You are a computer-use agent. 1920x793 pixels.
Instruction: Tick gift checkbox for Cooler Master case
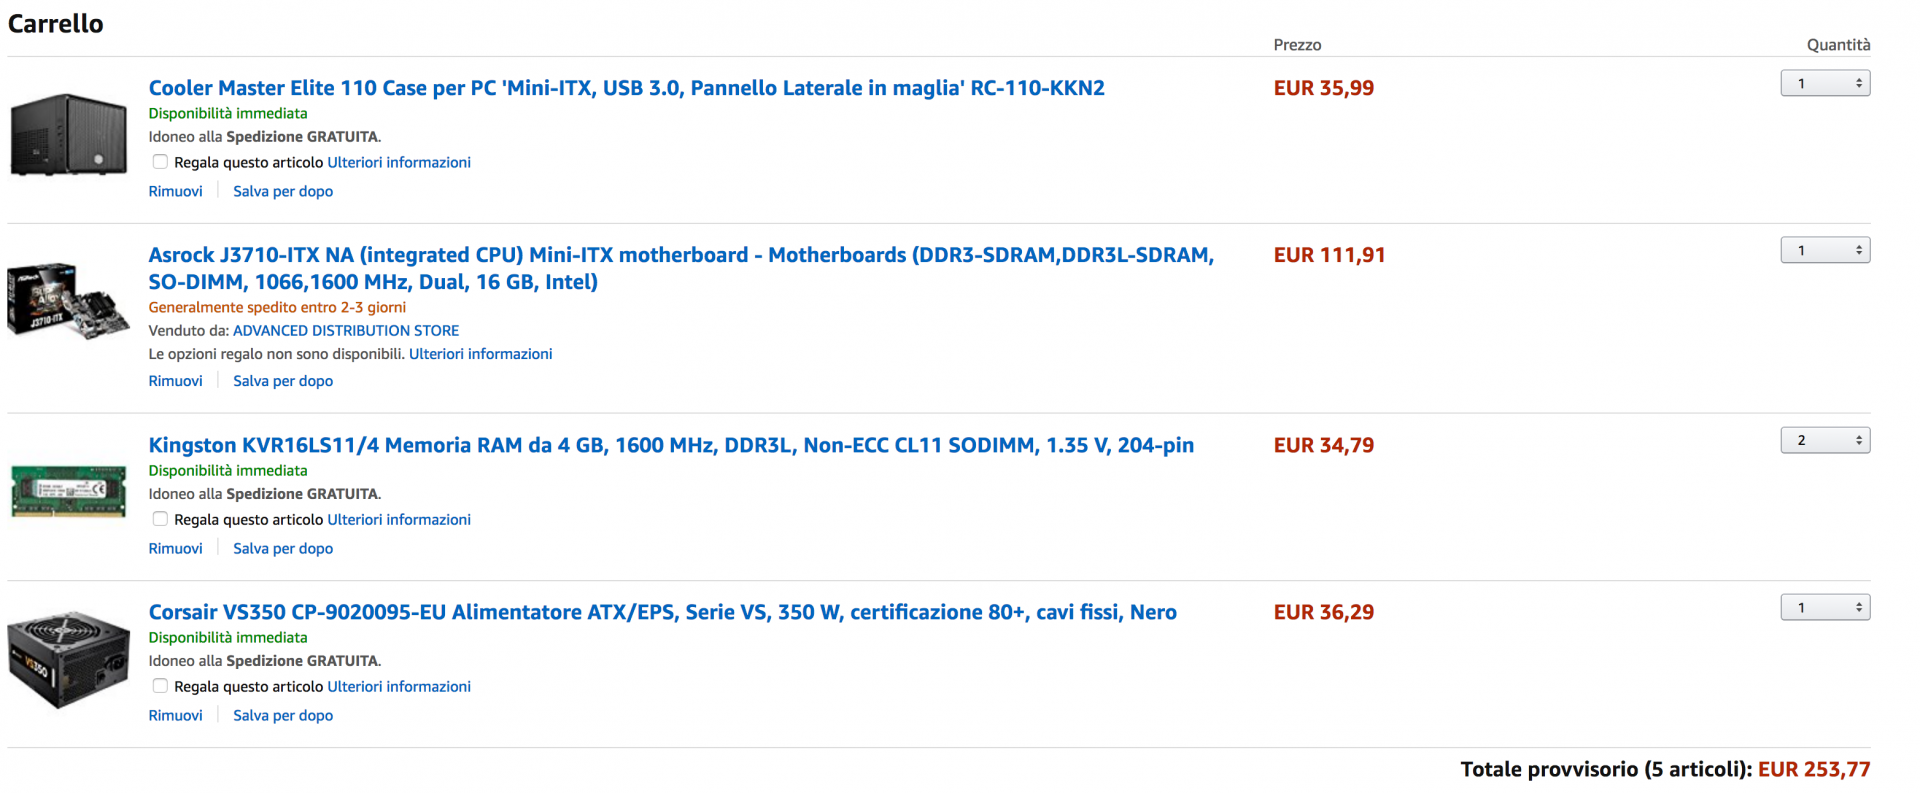(160, 162)
